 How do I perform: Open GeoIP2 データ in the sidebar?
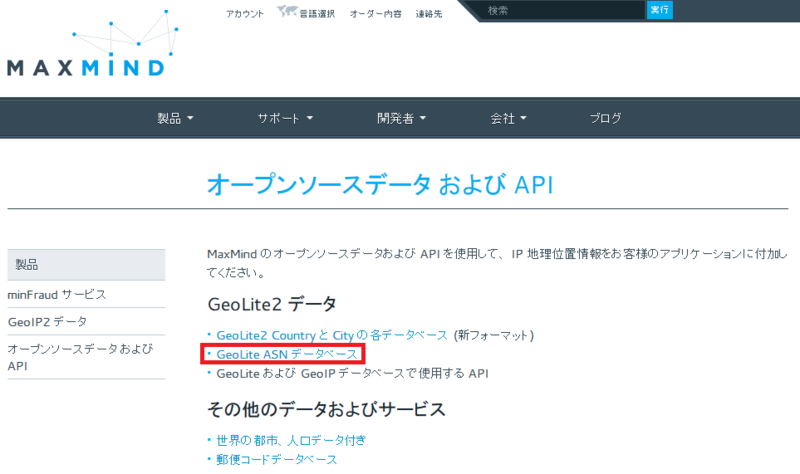coord(47,321)
